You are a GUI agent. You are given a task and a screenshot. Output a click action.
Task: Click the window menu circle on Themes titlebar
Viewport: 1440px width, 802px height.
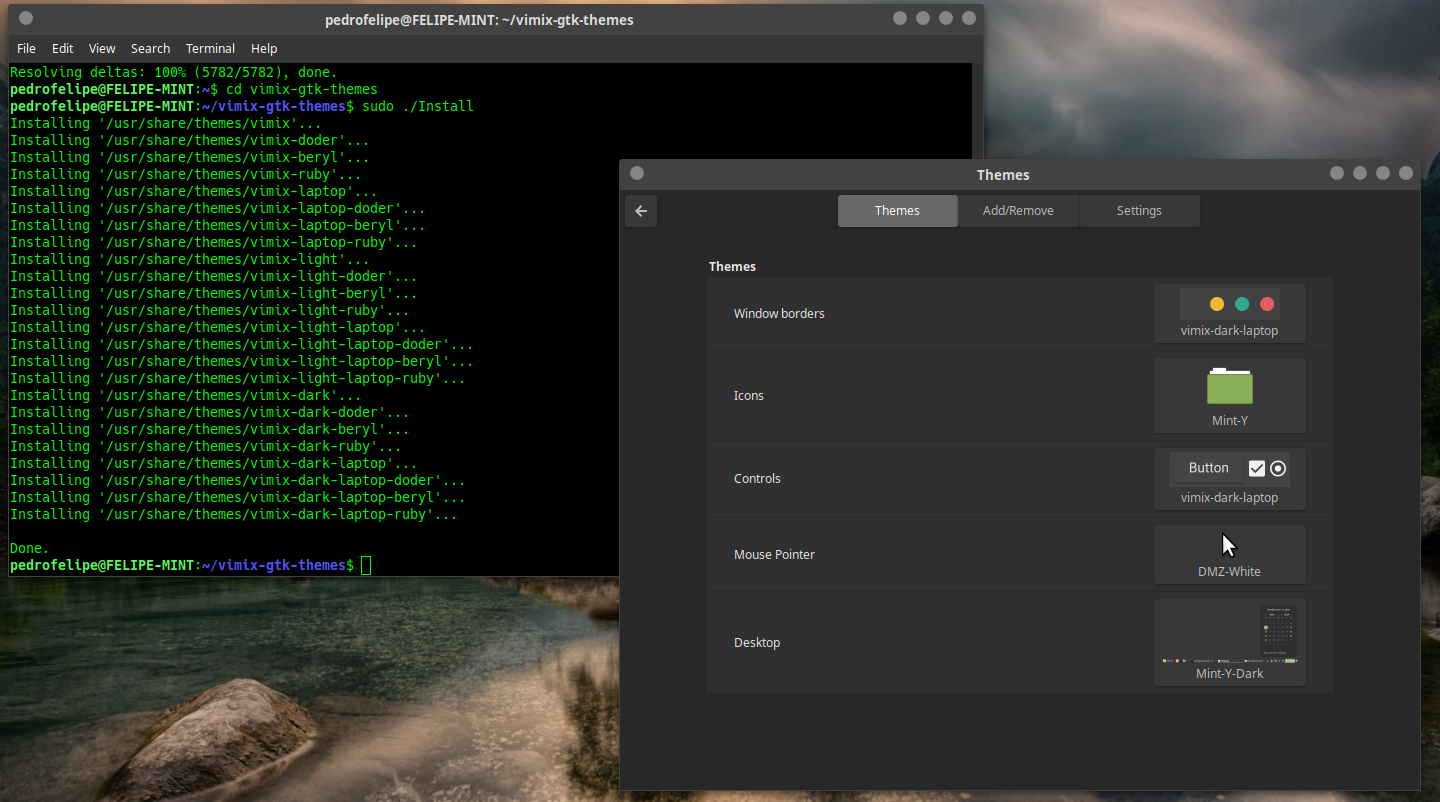637,173
